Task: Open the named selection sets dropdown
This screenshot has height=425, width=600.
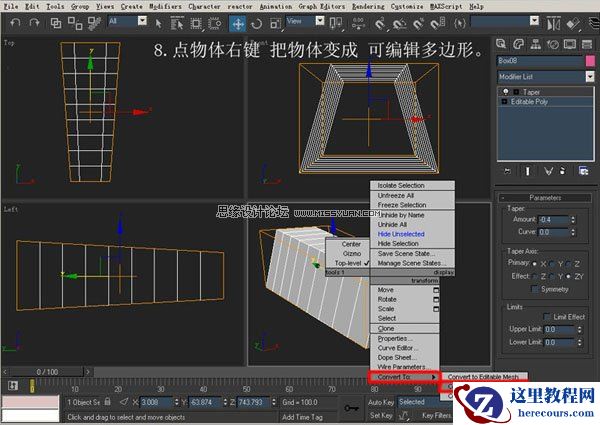Action: point(534,21)
